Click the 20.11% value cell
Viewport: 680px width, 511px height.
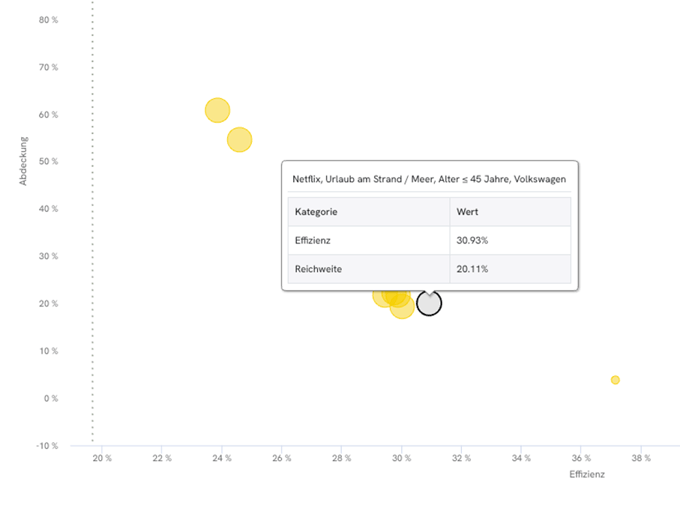(472, 269)
